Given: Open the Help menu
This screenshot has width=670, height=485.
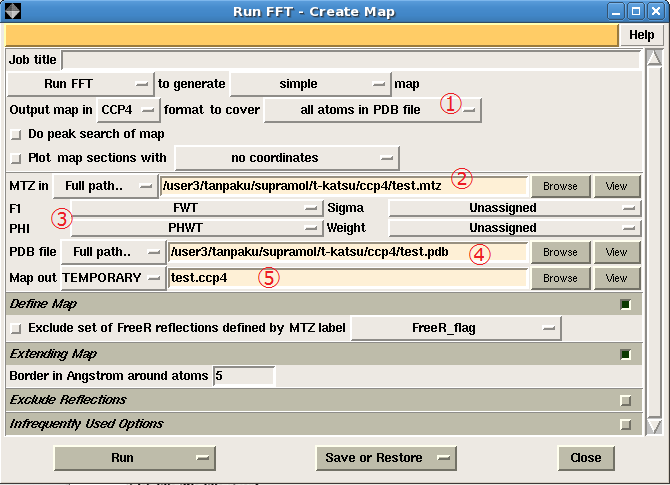Looking at the screenshot, I should tap(641, 35).
